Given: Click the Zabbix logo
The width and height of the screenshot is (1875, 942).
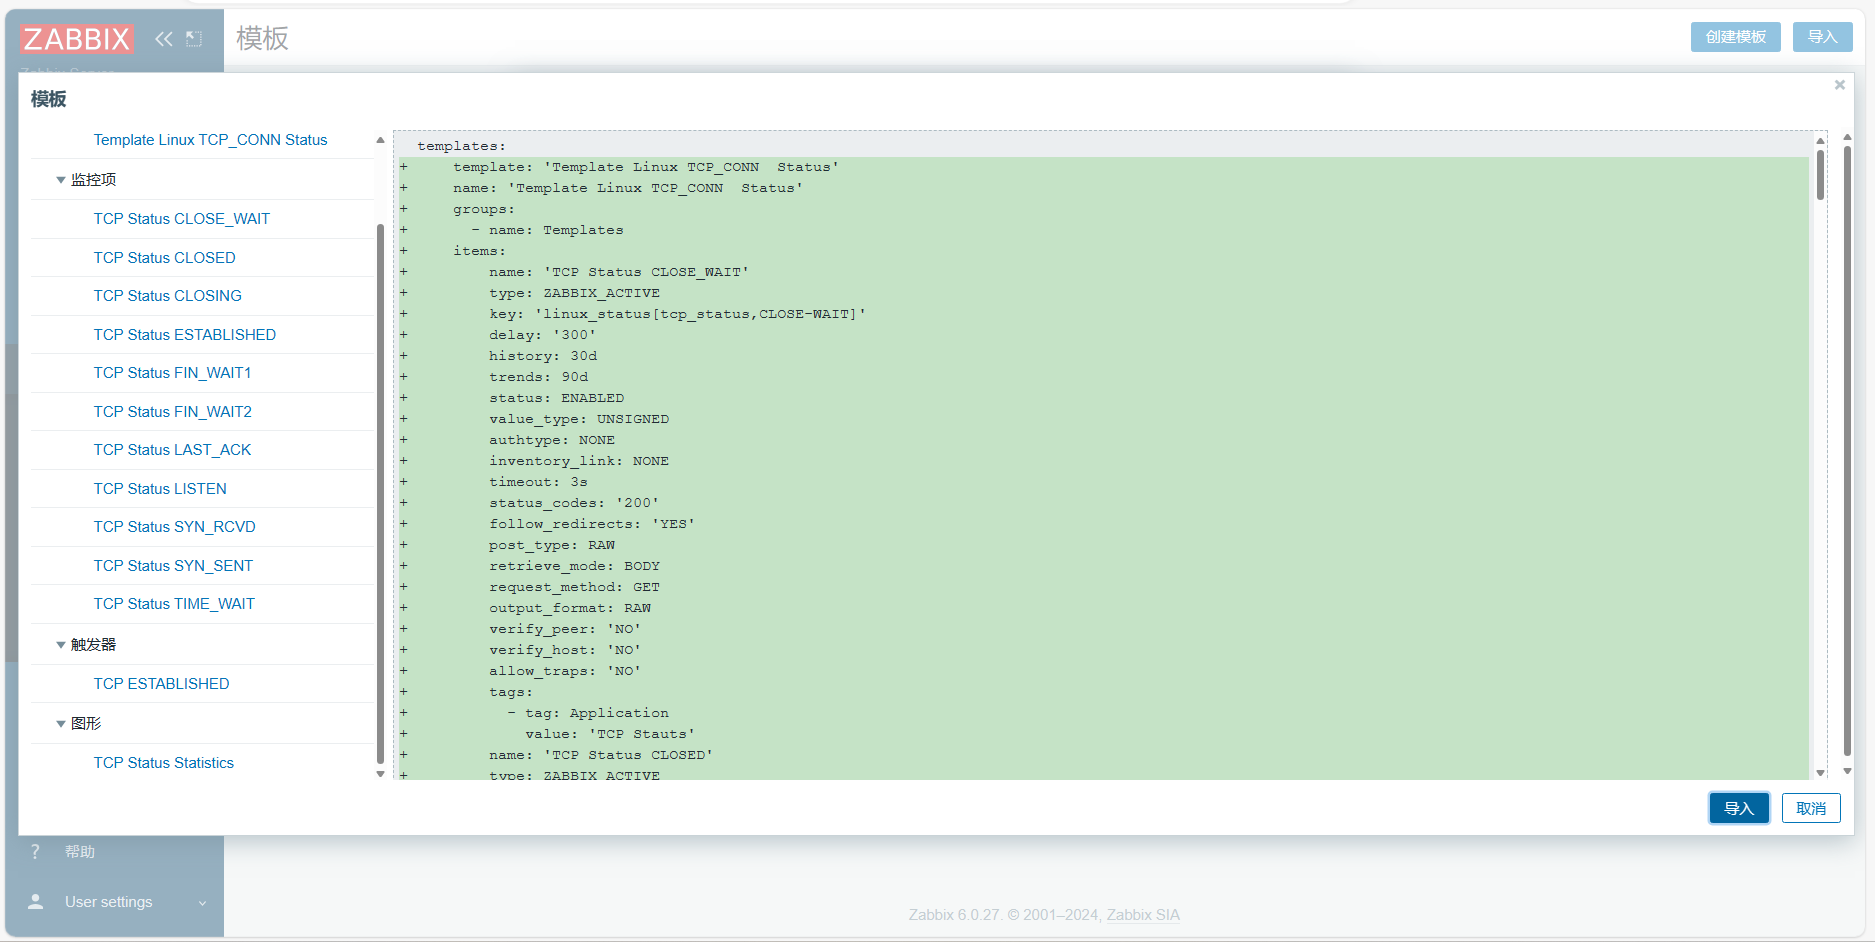Looking at the screenshot, I should pos(77,39).
